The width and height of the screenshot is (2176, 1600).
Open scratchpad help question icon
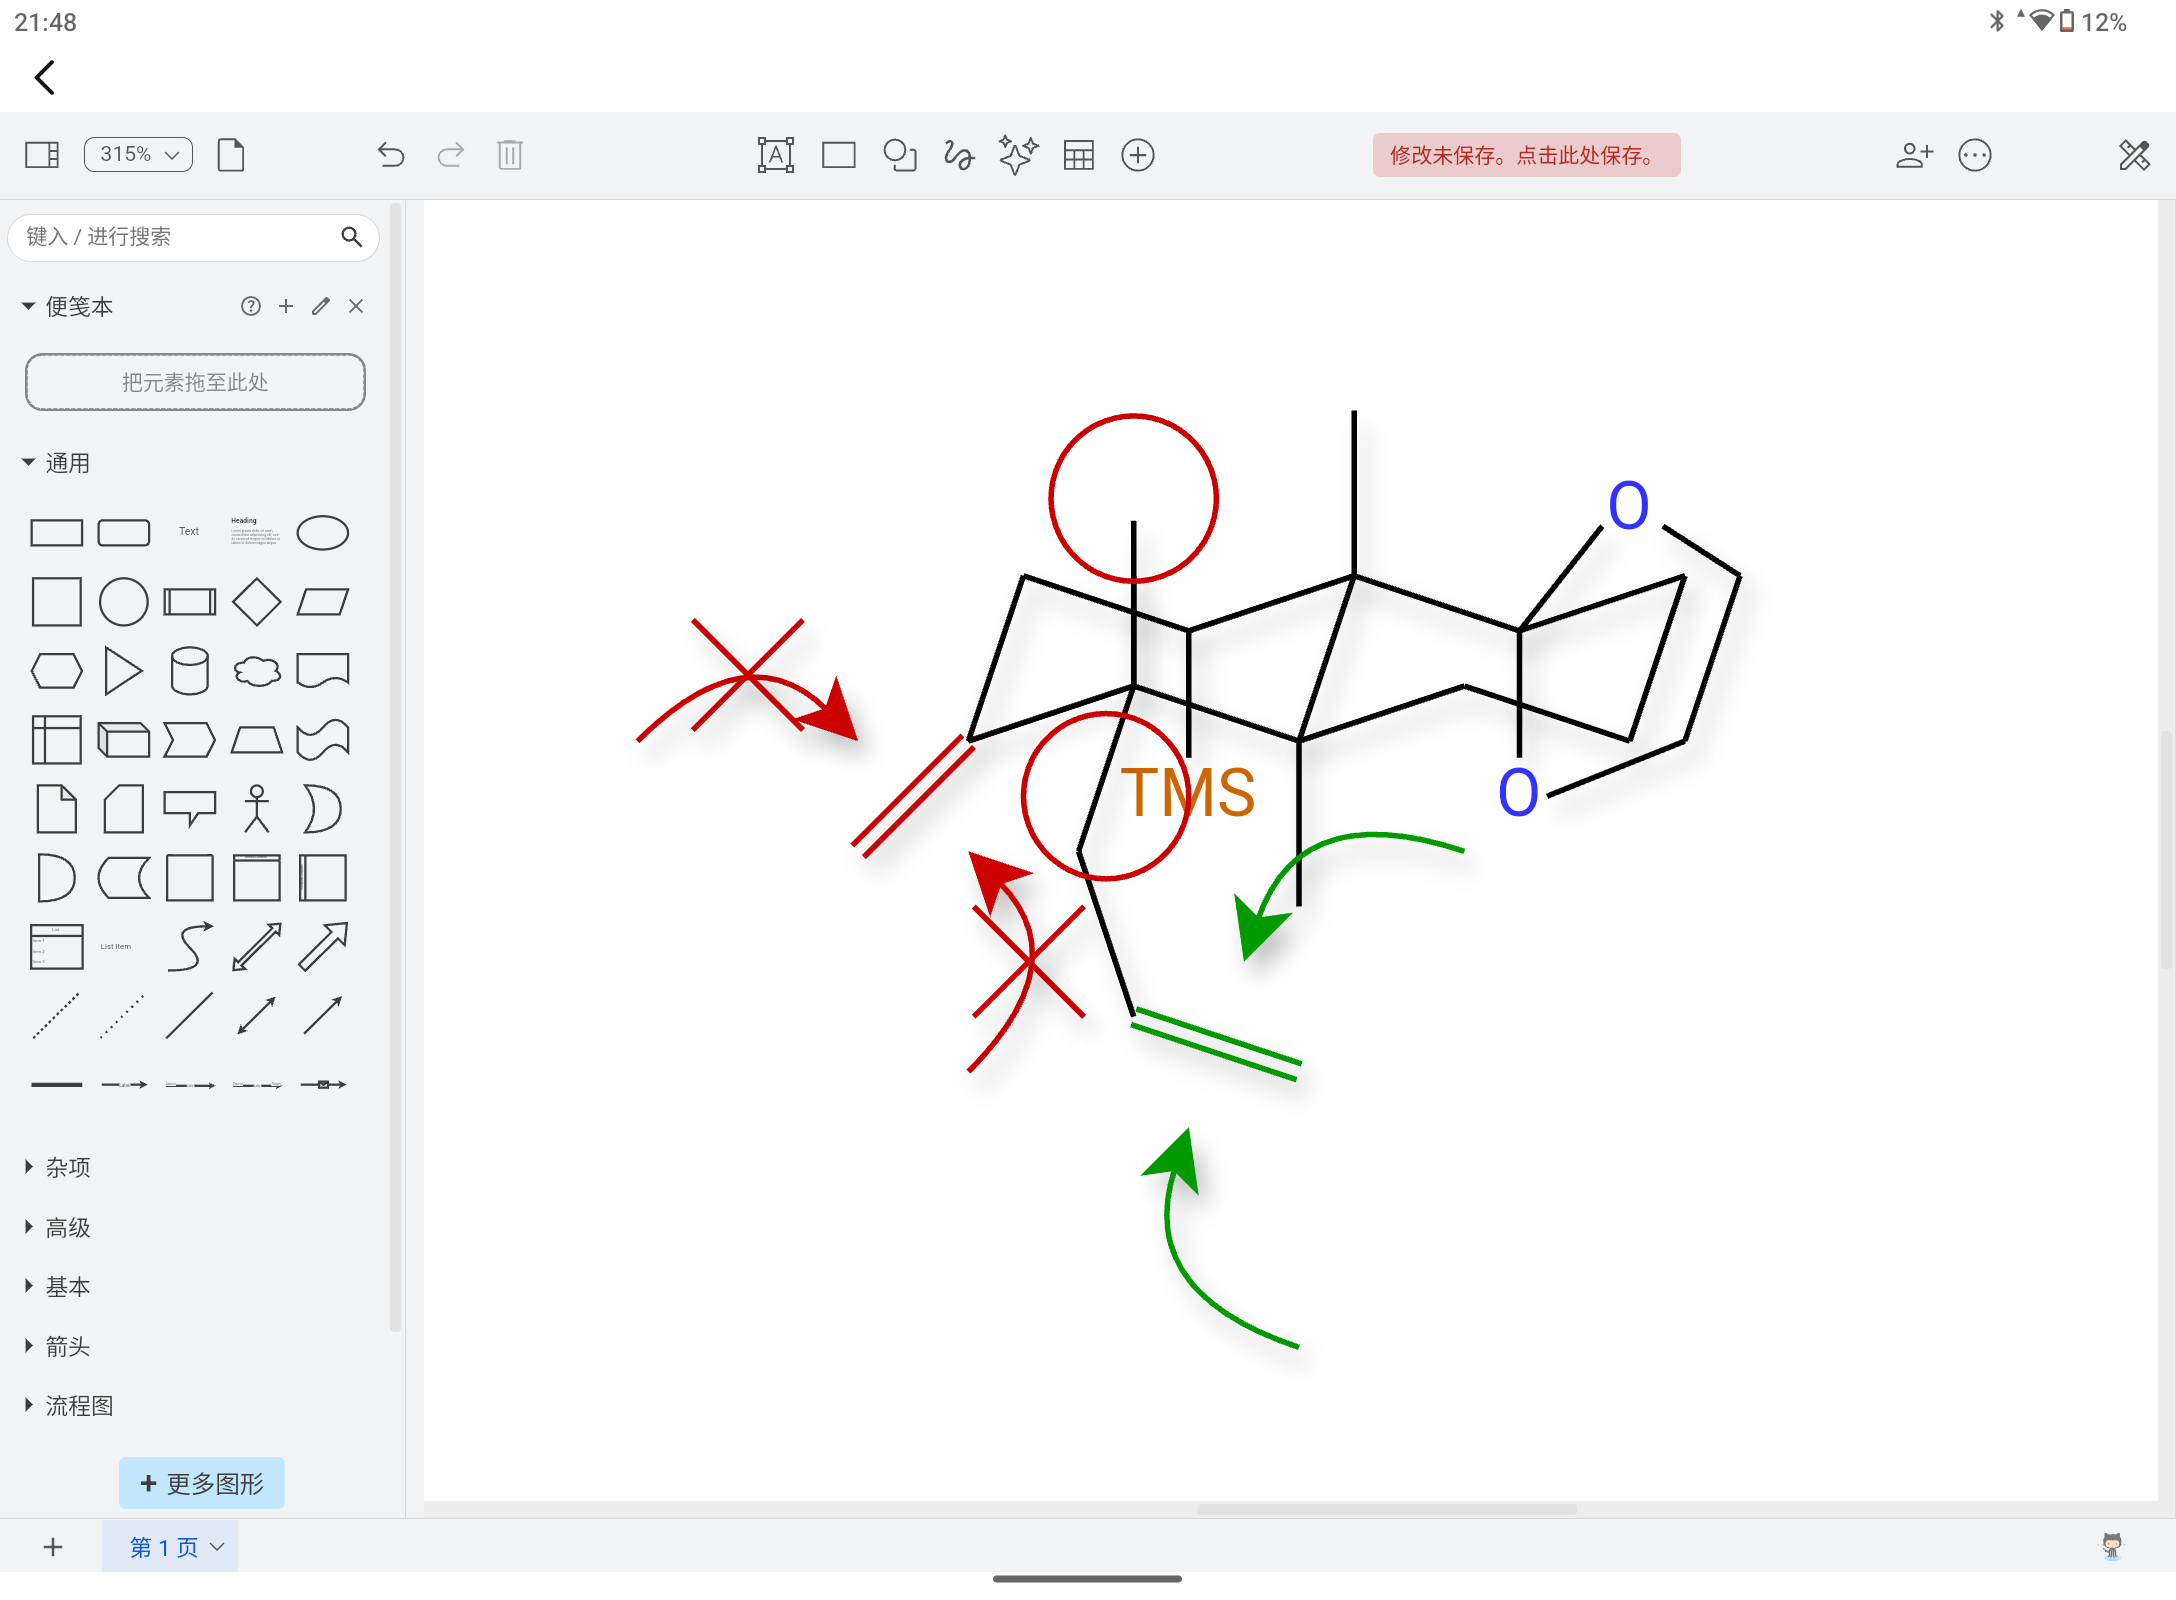pyautogui.click(x=251, y=306)
